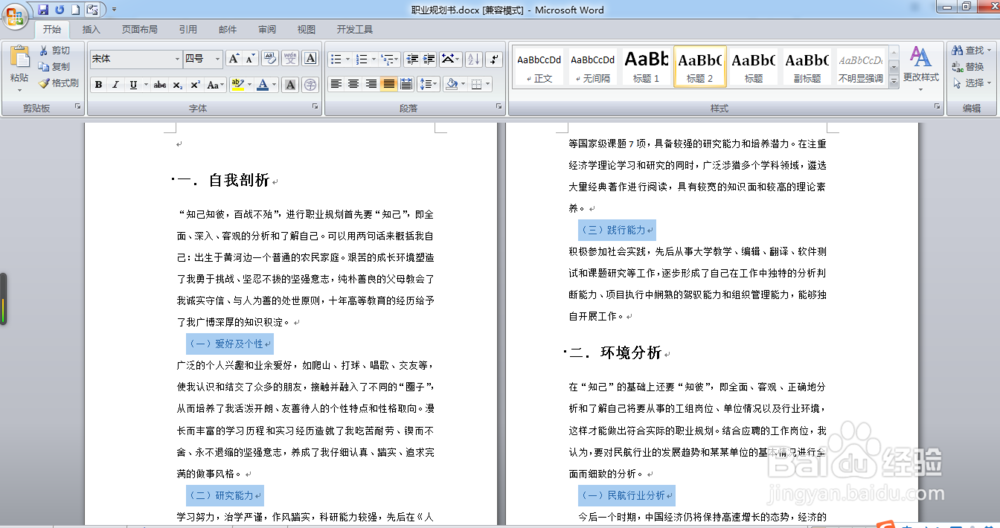The image size is (1000, 528).
Task: Open change case Aa menu
Action: 215,85
